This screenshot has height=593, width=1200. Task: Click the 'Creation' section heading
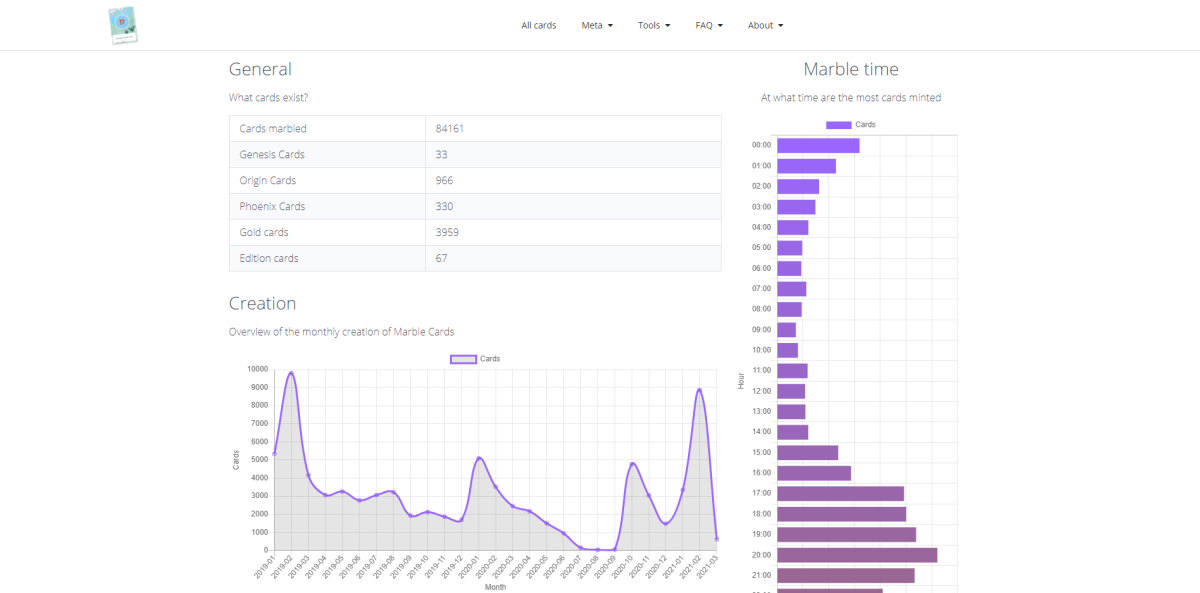point(262,303)
